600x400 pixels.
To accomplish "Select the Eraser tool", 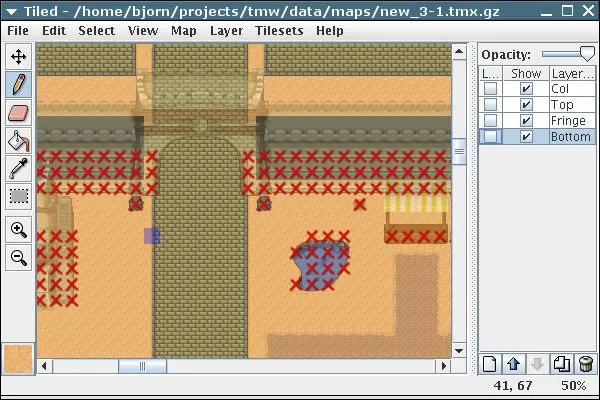I will click(18, 113).
